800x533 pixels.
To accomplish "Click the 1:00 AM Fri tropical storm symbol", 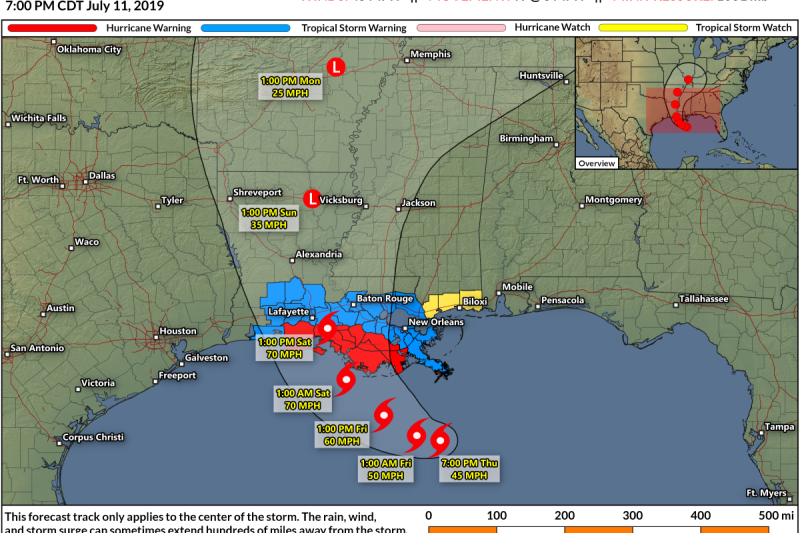I will click(417, 435).
